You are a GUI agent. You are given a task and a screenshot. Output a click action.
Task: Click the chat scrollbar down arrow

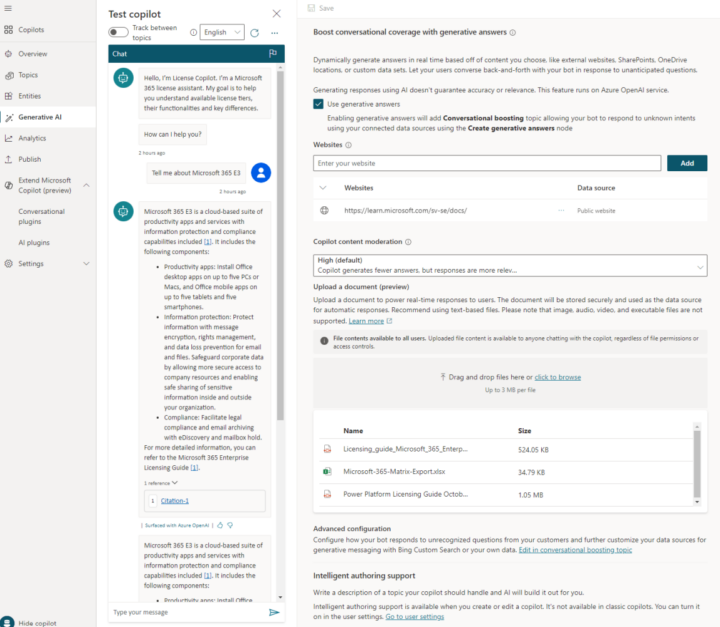(280, 597)
